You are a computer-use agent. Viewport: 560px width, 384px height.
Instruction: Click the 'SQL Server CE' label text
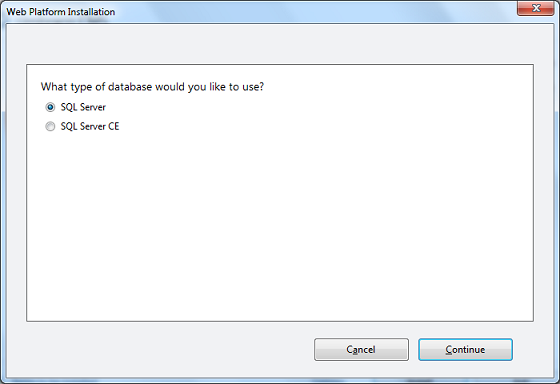pos(90,126)
